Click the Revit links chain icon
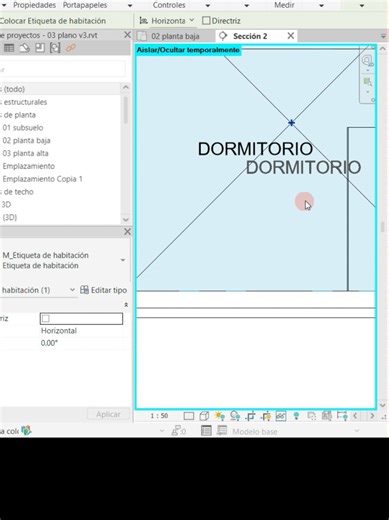The width and height of the screenshot is (389, 520). 70,48
